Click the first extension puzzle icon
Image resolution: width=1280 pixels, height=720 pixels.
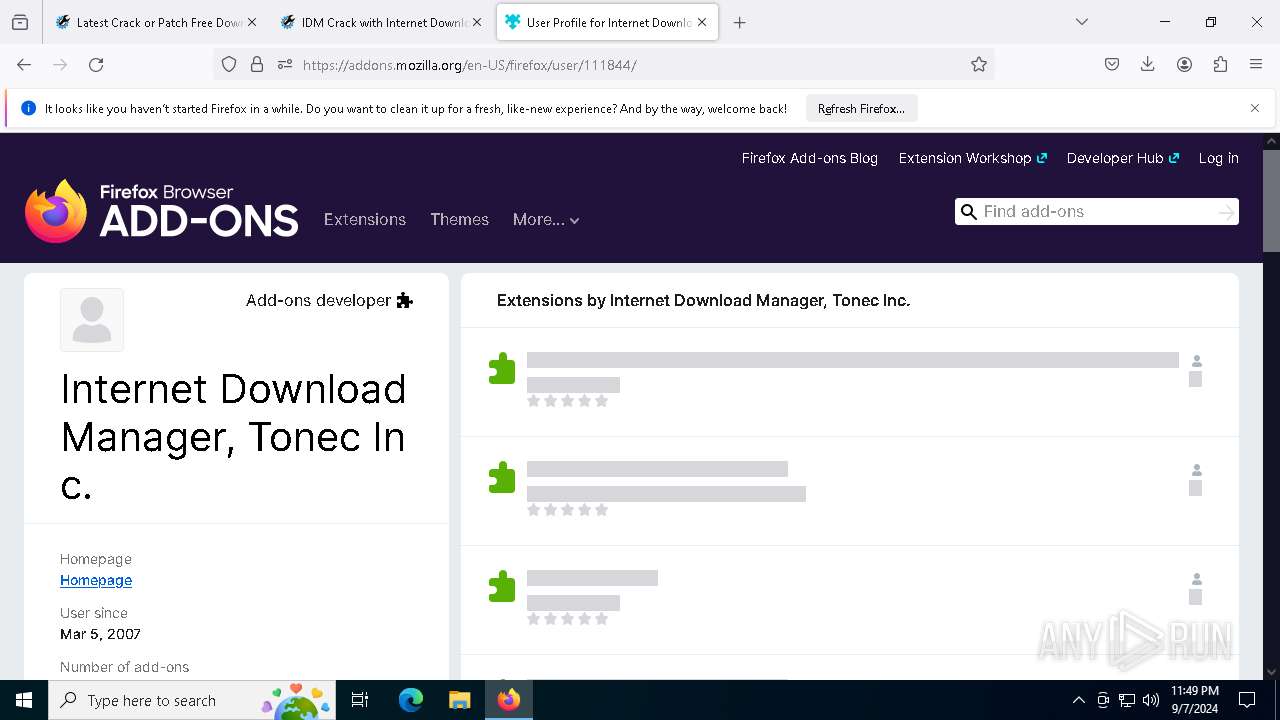tap(502, 369)
